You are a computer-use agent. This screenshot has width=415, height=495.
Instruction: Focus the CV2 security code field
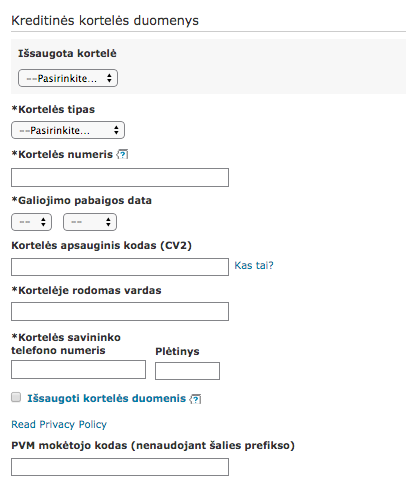[120, 267]
